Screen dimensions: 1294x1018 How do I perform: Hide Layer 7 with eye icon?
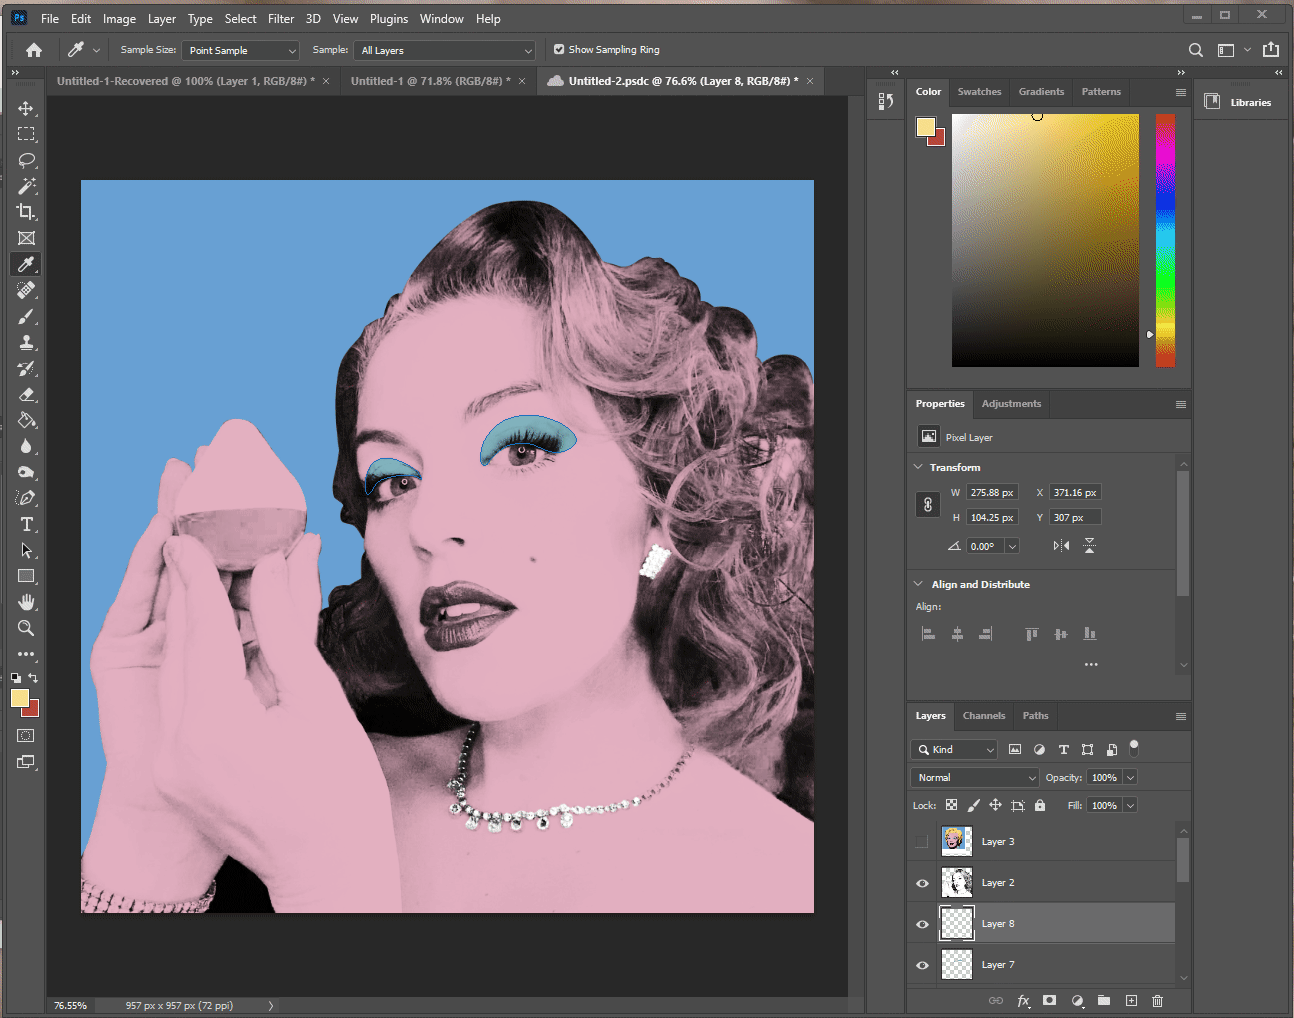(922, 965)
